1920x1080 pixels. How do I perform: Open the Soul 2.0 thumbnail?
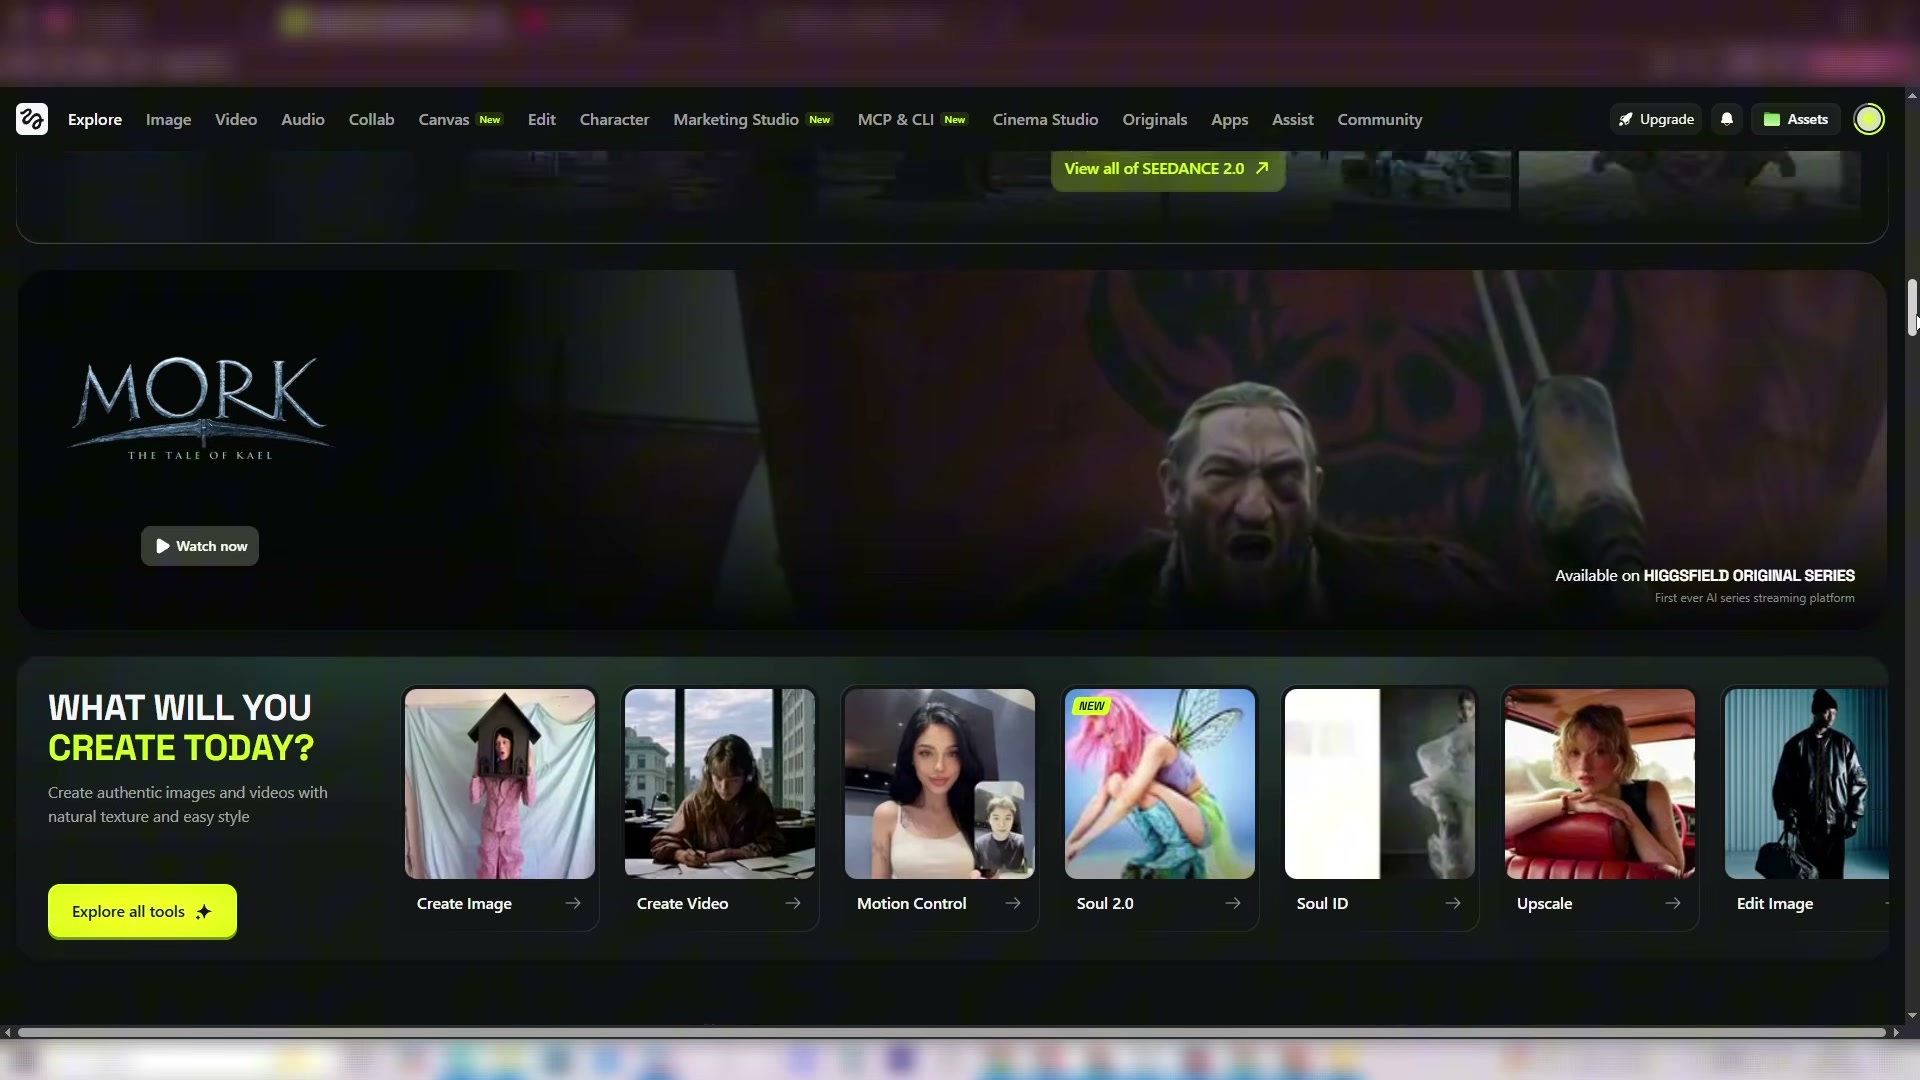coord(1160,784)
